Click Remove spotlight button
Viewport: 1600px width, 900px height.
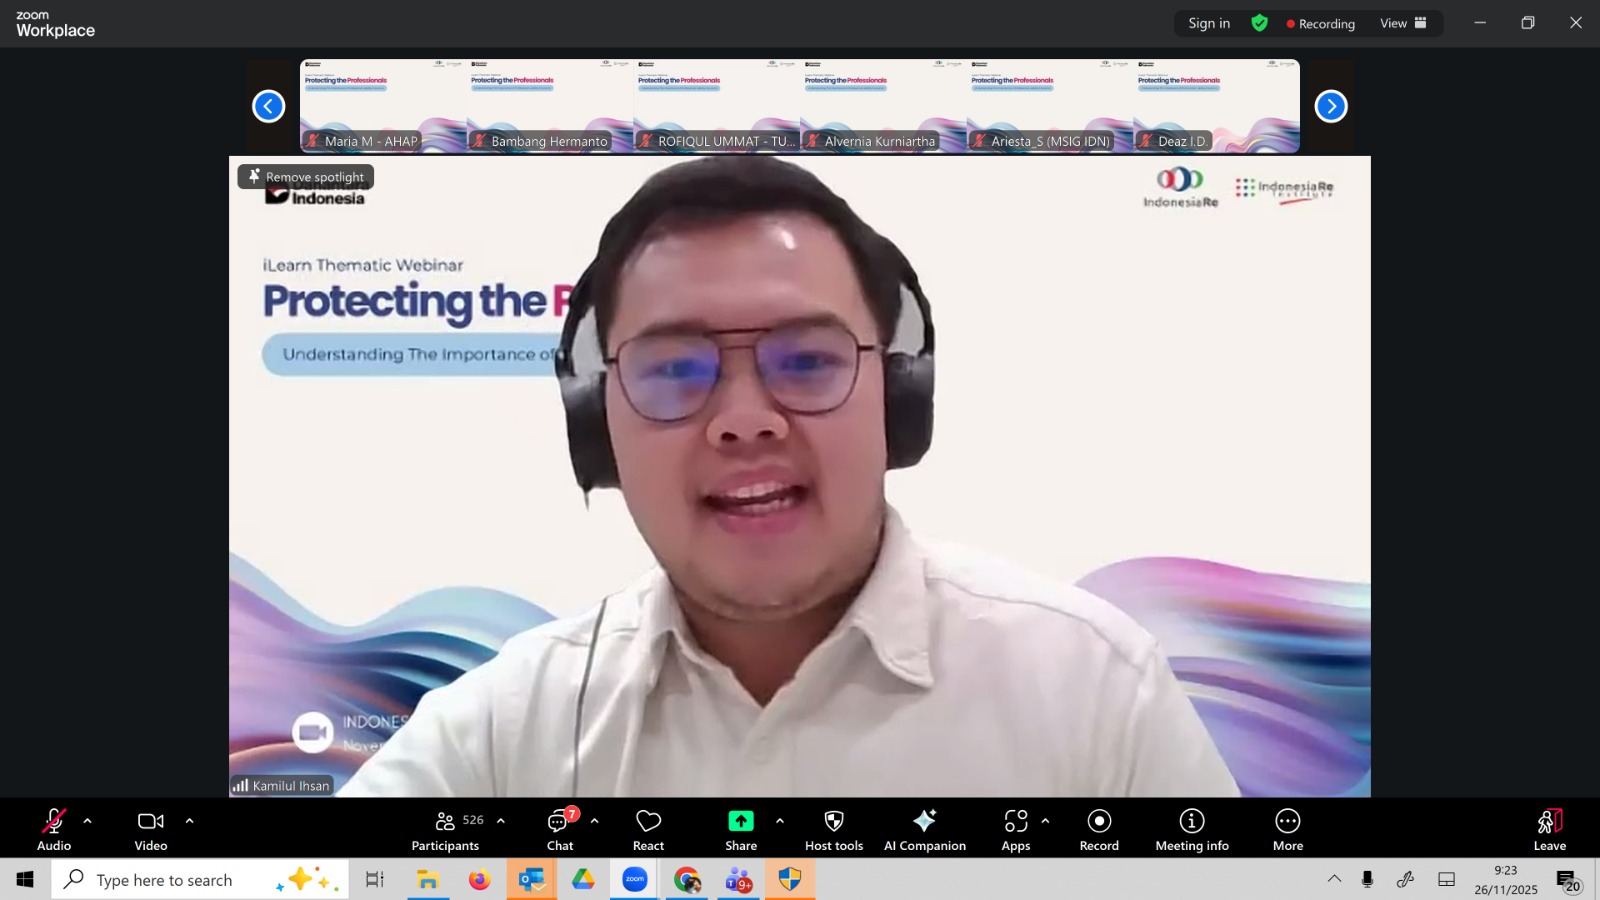pyautogui.click(x=306, y=177)
